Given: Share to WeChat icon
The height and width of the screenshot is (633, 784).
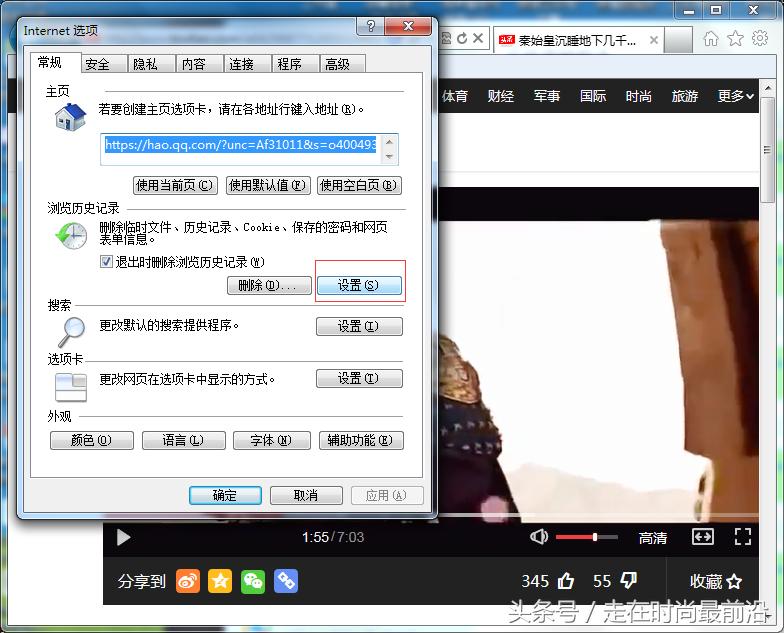Looking at the screenshot, I should (253, 581).
